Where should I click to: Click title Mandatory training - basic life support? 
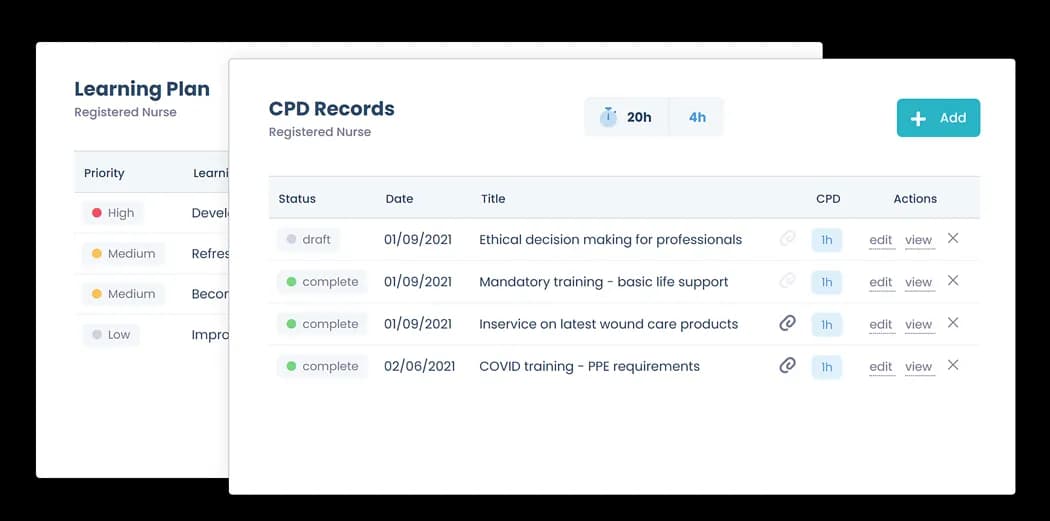[x=603, y=282]
